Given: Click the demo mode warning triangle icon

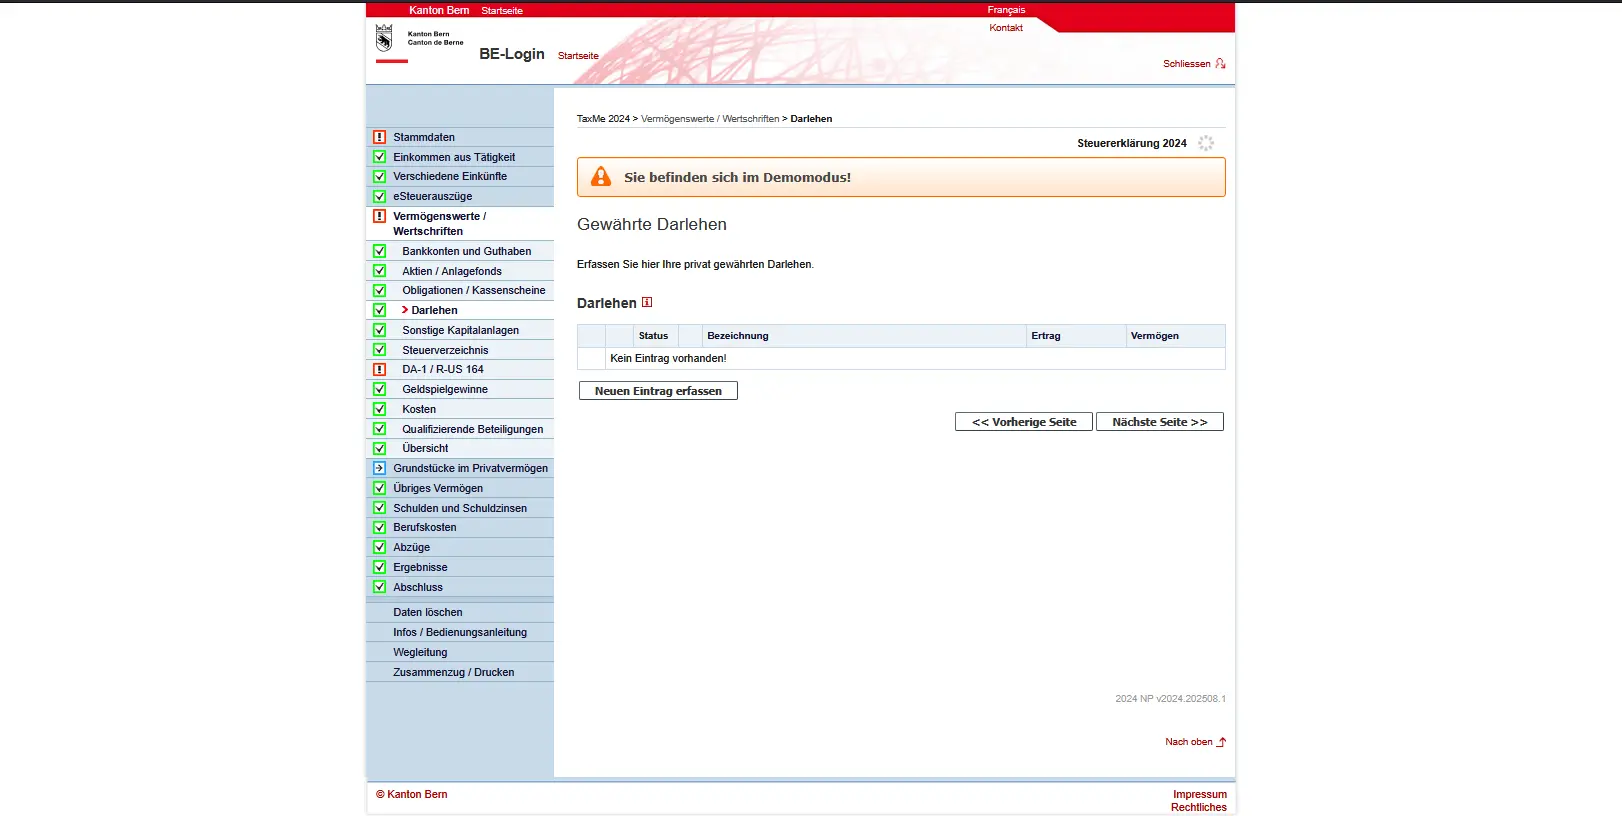Looking at the screenshot, I should [601, 177].
